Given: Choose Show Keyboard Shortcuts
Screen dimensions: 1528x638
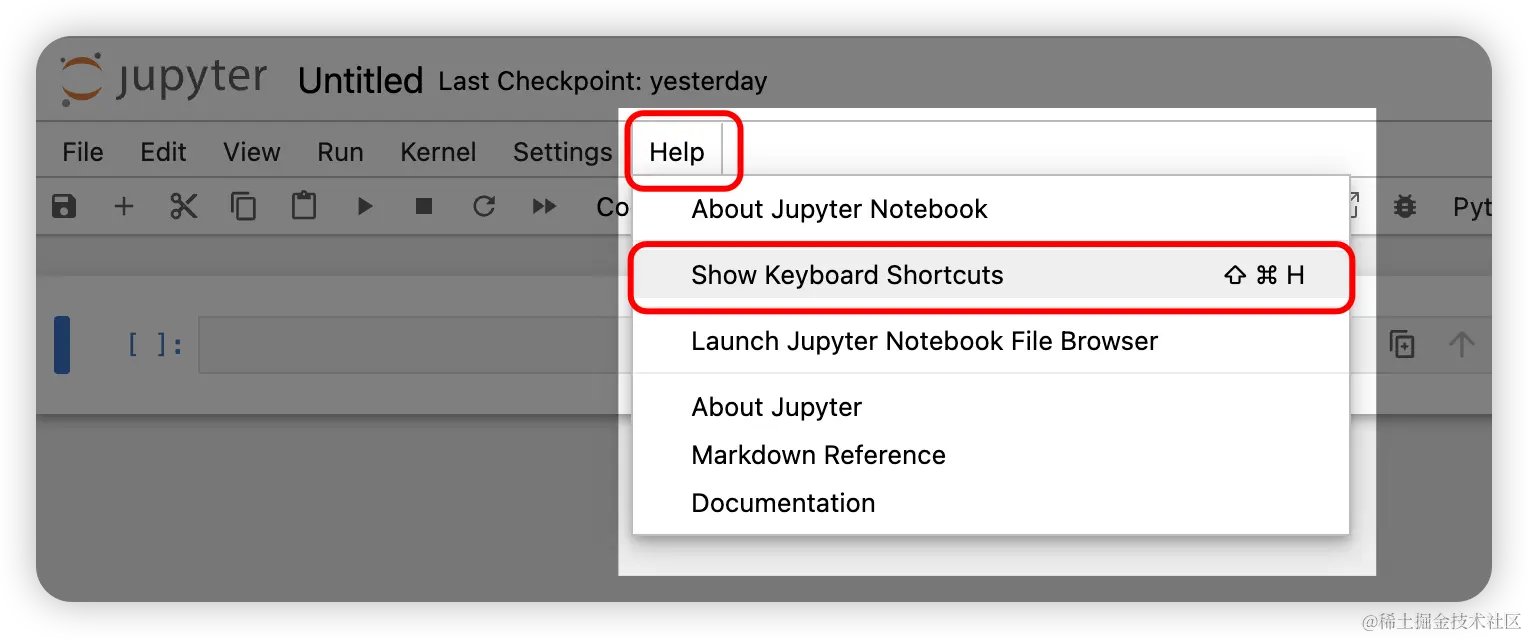Looking at the screenshot, I should coord(991,275).
